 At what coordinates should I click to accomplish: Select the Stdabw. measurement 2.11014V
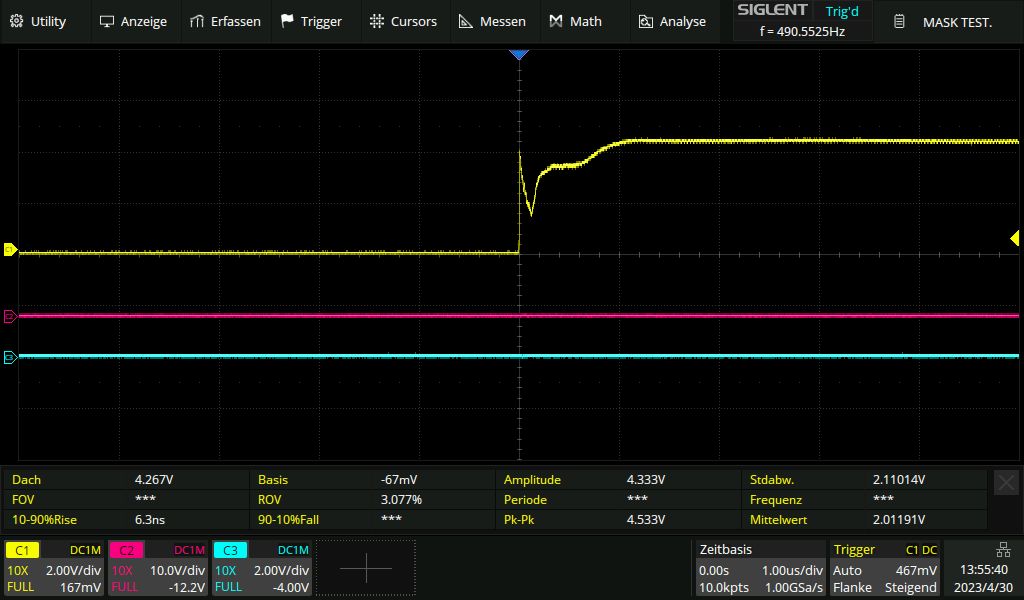pyautogui.click(x=864, y=479)
